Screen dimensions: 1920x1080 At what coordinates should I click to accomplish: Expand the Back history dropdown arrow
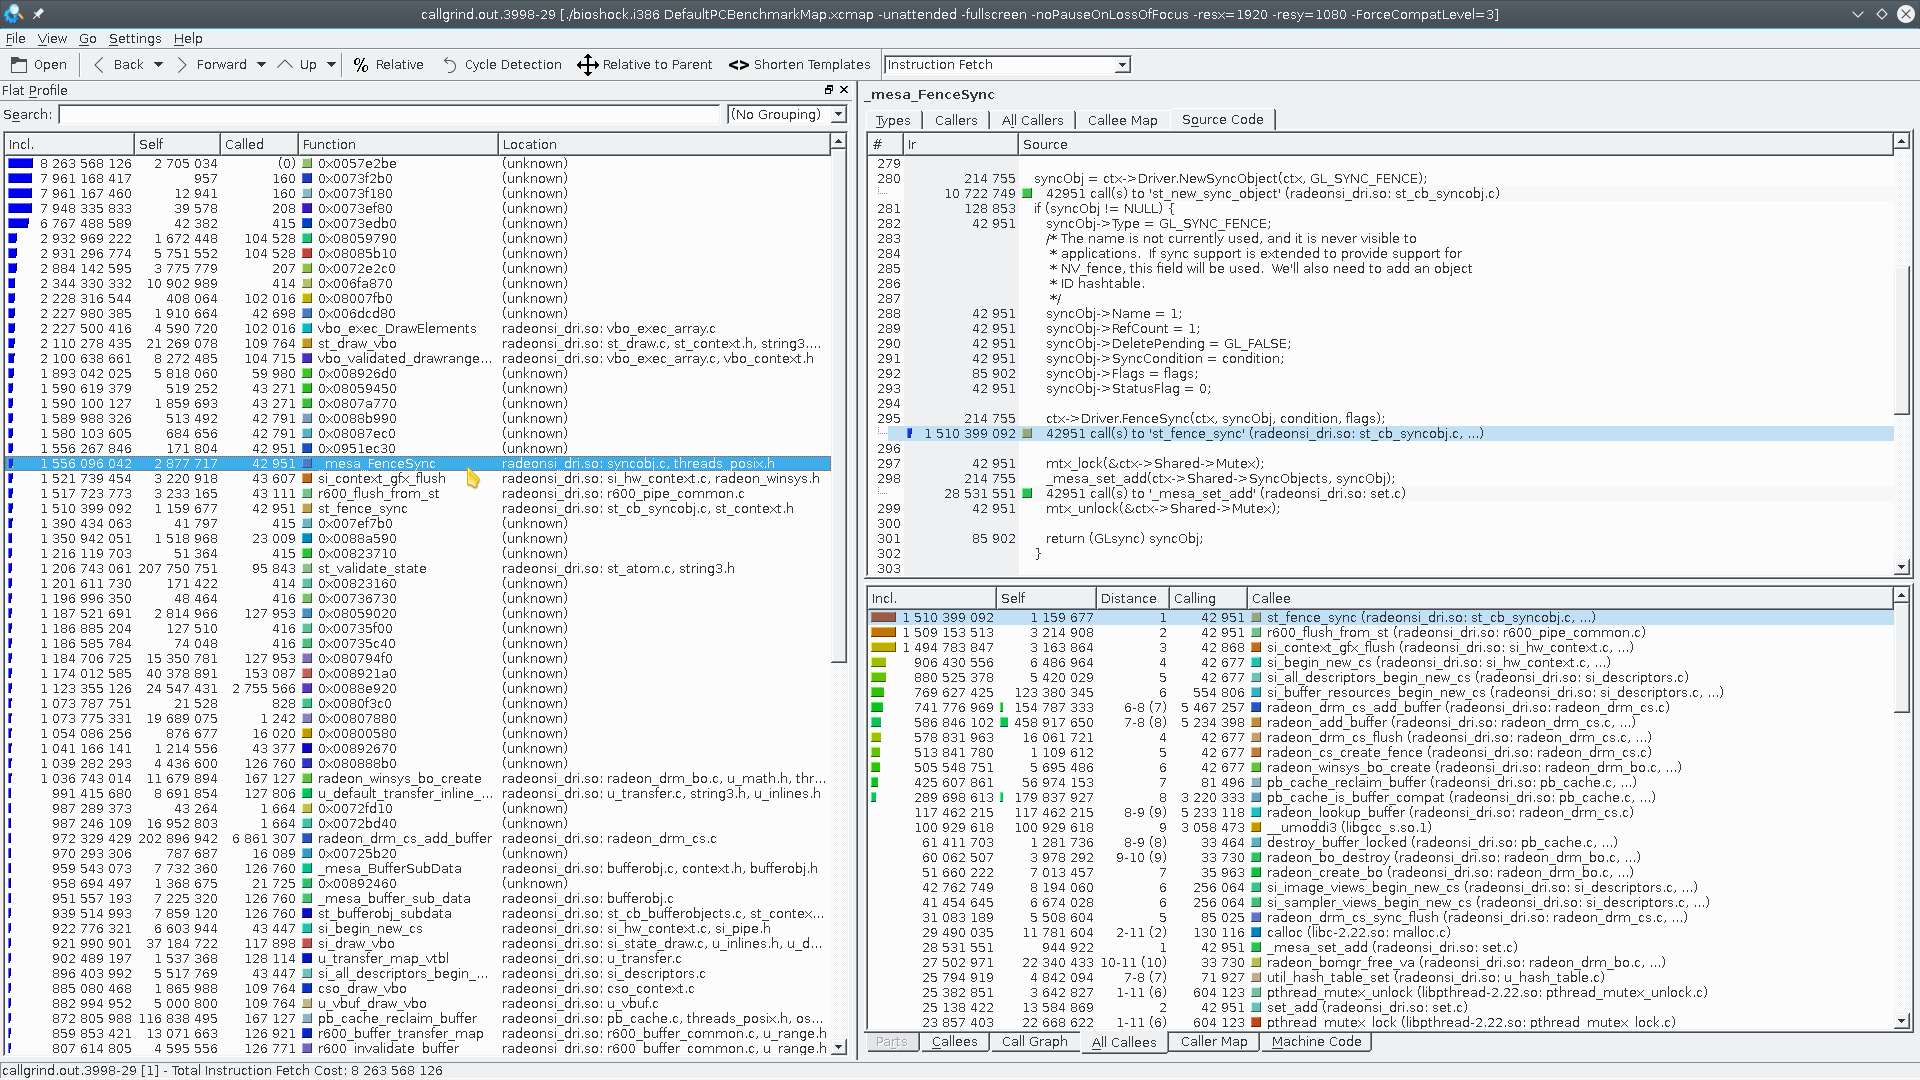click(x=157, y=65)
